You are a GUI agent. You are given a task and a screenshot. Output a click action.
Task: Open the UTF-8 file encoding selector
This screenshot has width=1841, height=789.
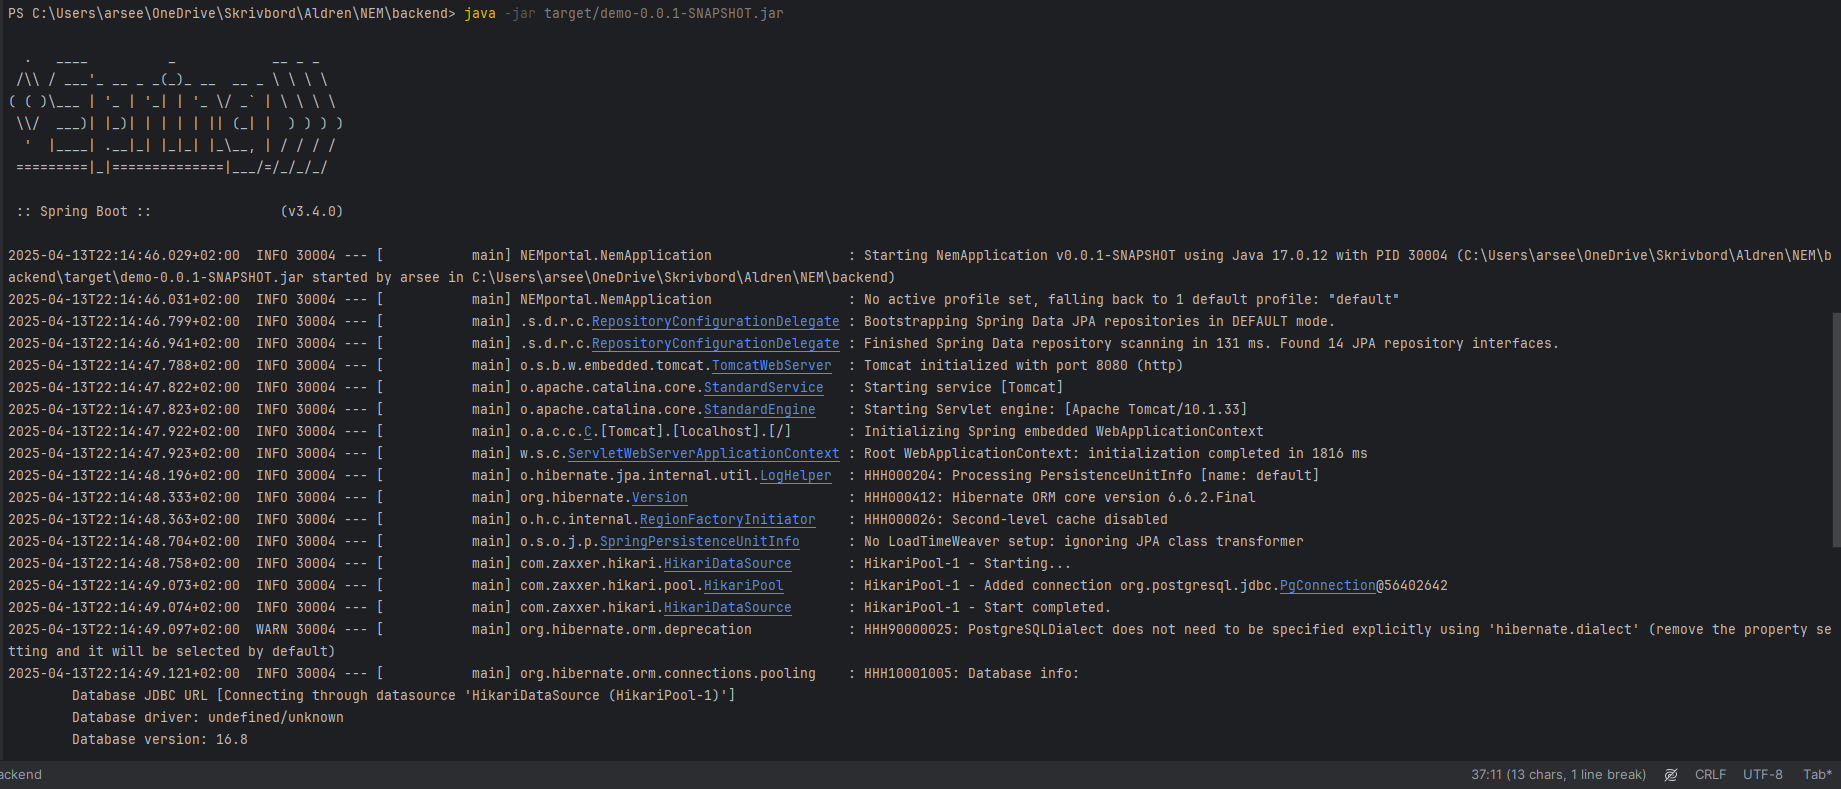1762,775
